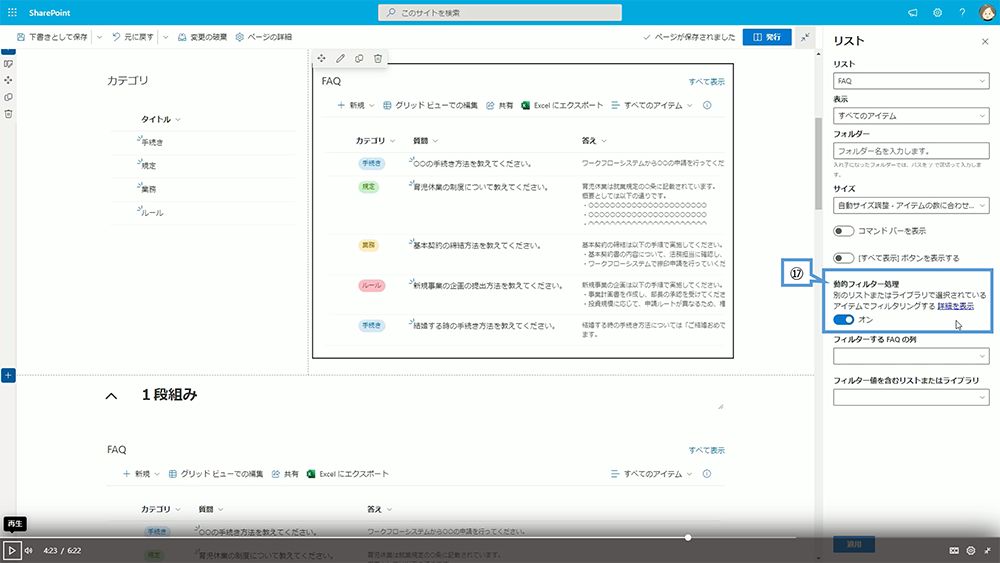
Task: Expand 下書きとして保存 dropdown arrow
Action: point(99,38)
